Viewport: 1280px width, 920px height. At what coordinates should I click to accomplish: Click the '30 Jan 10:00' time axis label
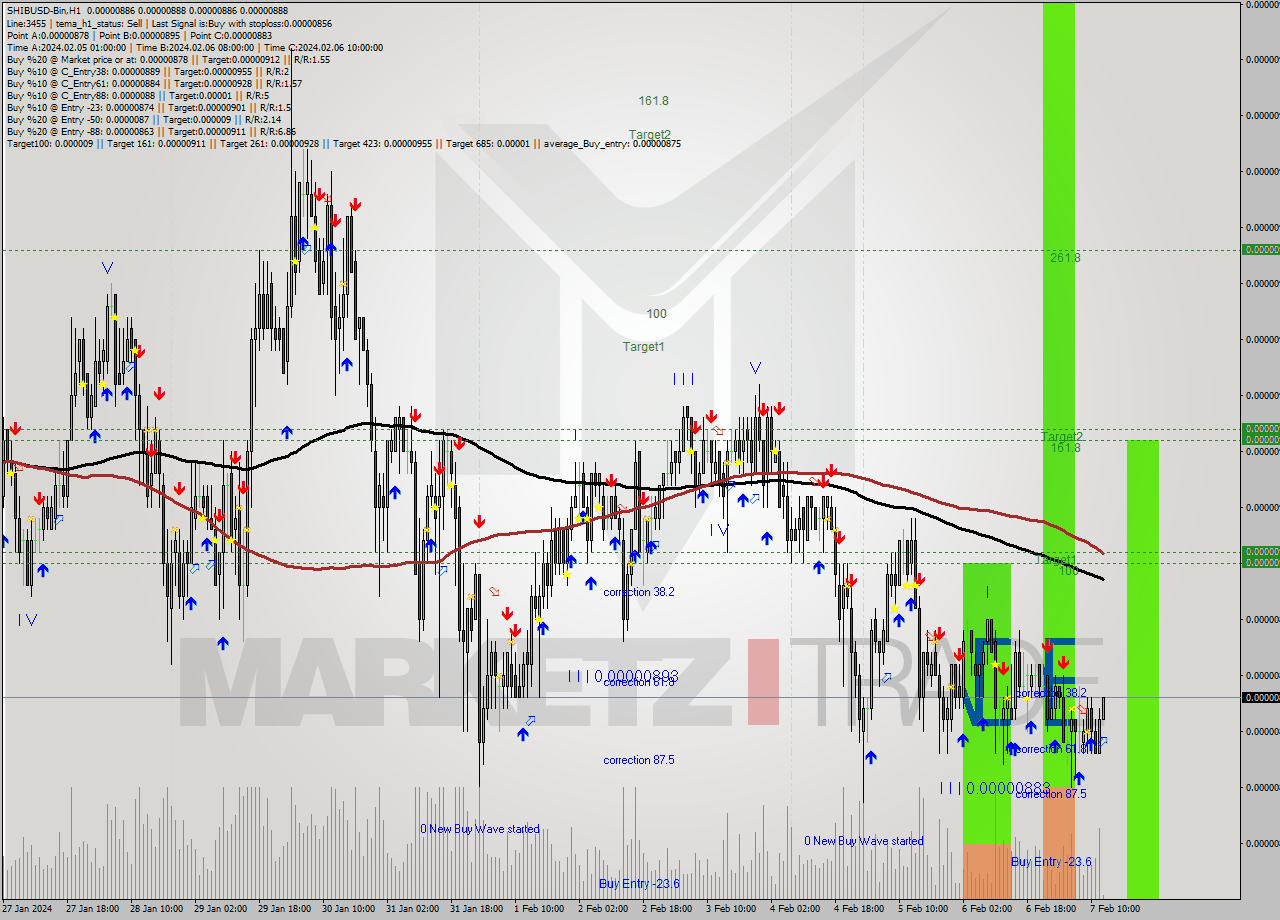tap(350, 909)
